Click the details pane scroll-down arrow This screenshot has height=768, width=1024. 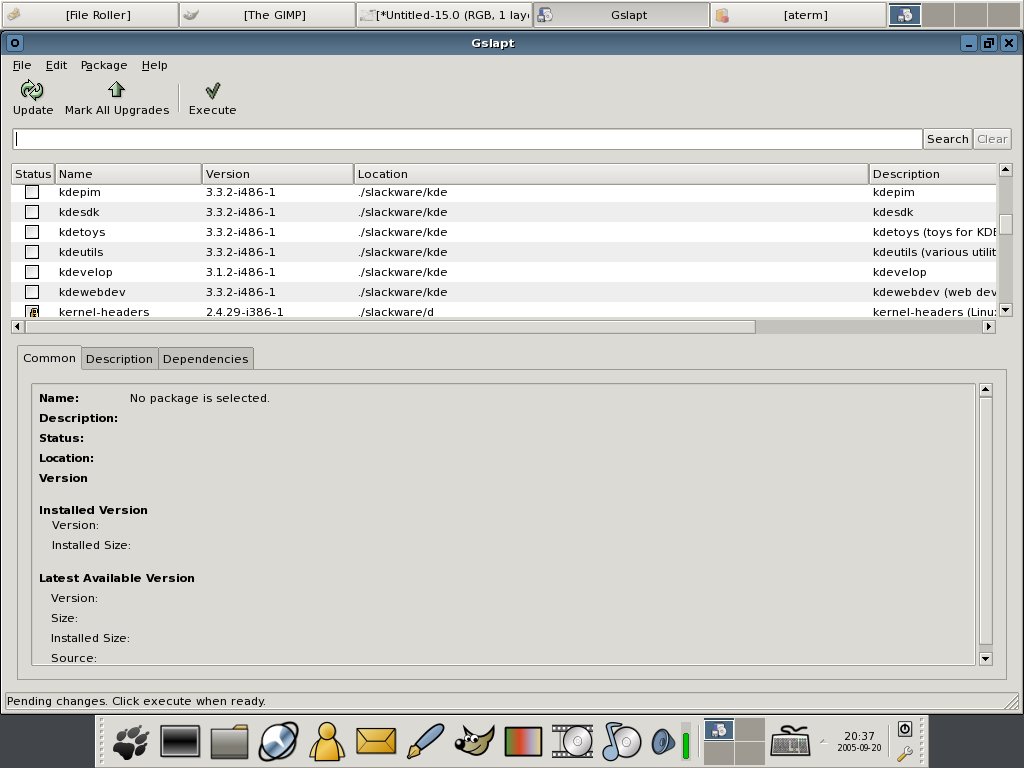pyautogui.click(x=985, y=659)
